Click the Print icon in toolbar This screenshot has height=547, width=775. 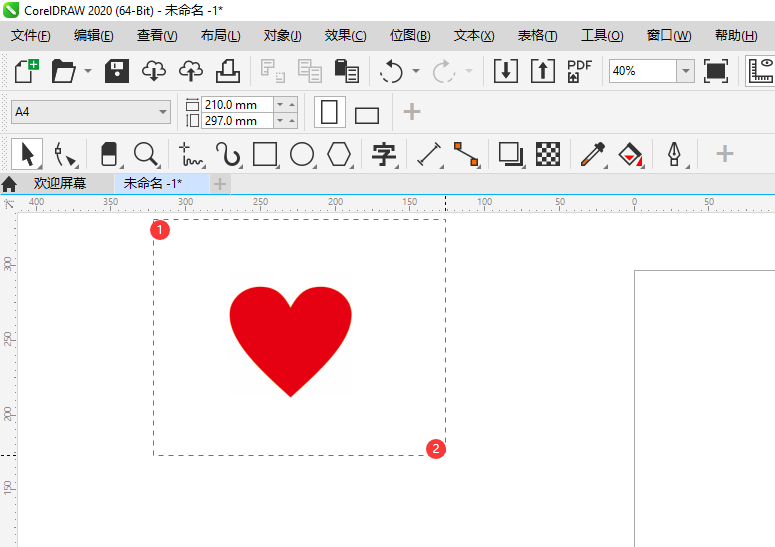[228, 71]
